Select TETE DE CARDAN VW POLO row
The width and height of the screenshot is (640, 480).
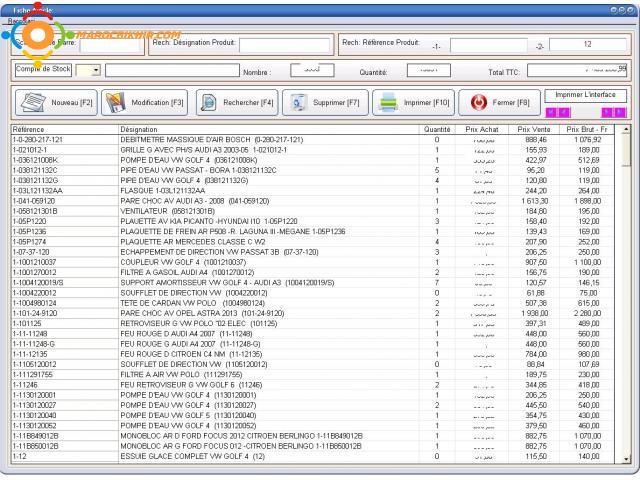[x=312, y=303]
